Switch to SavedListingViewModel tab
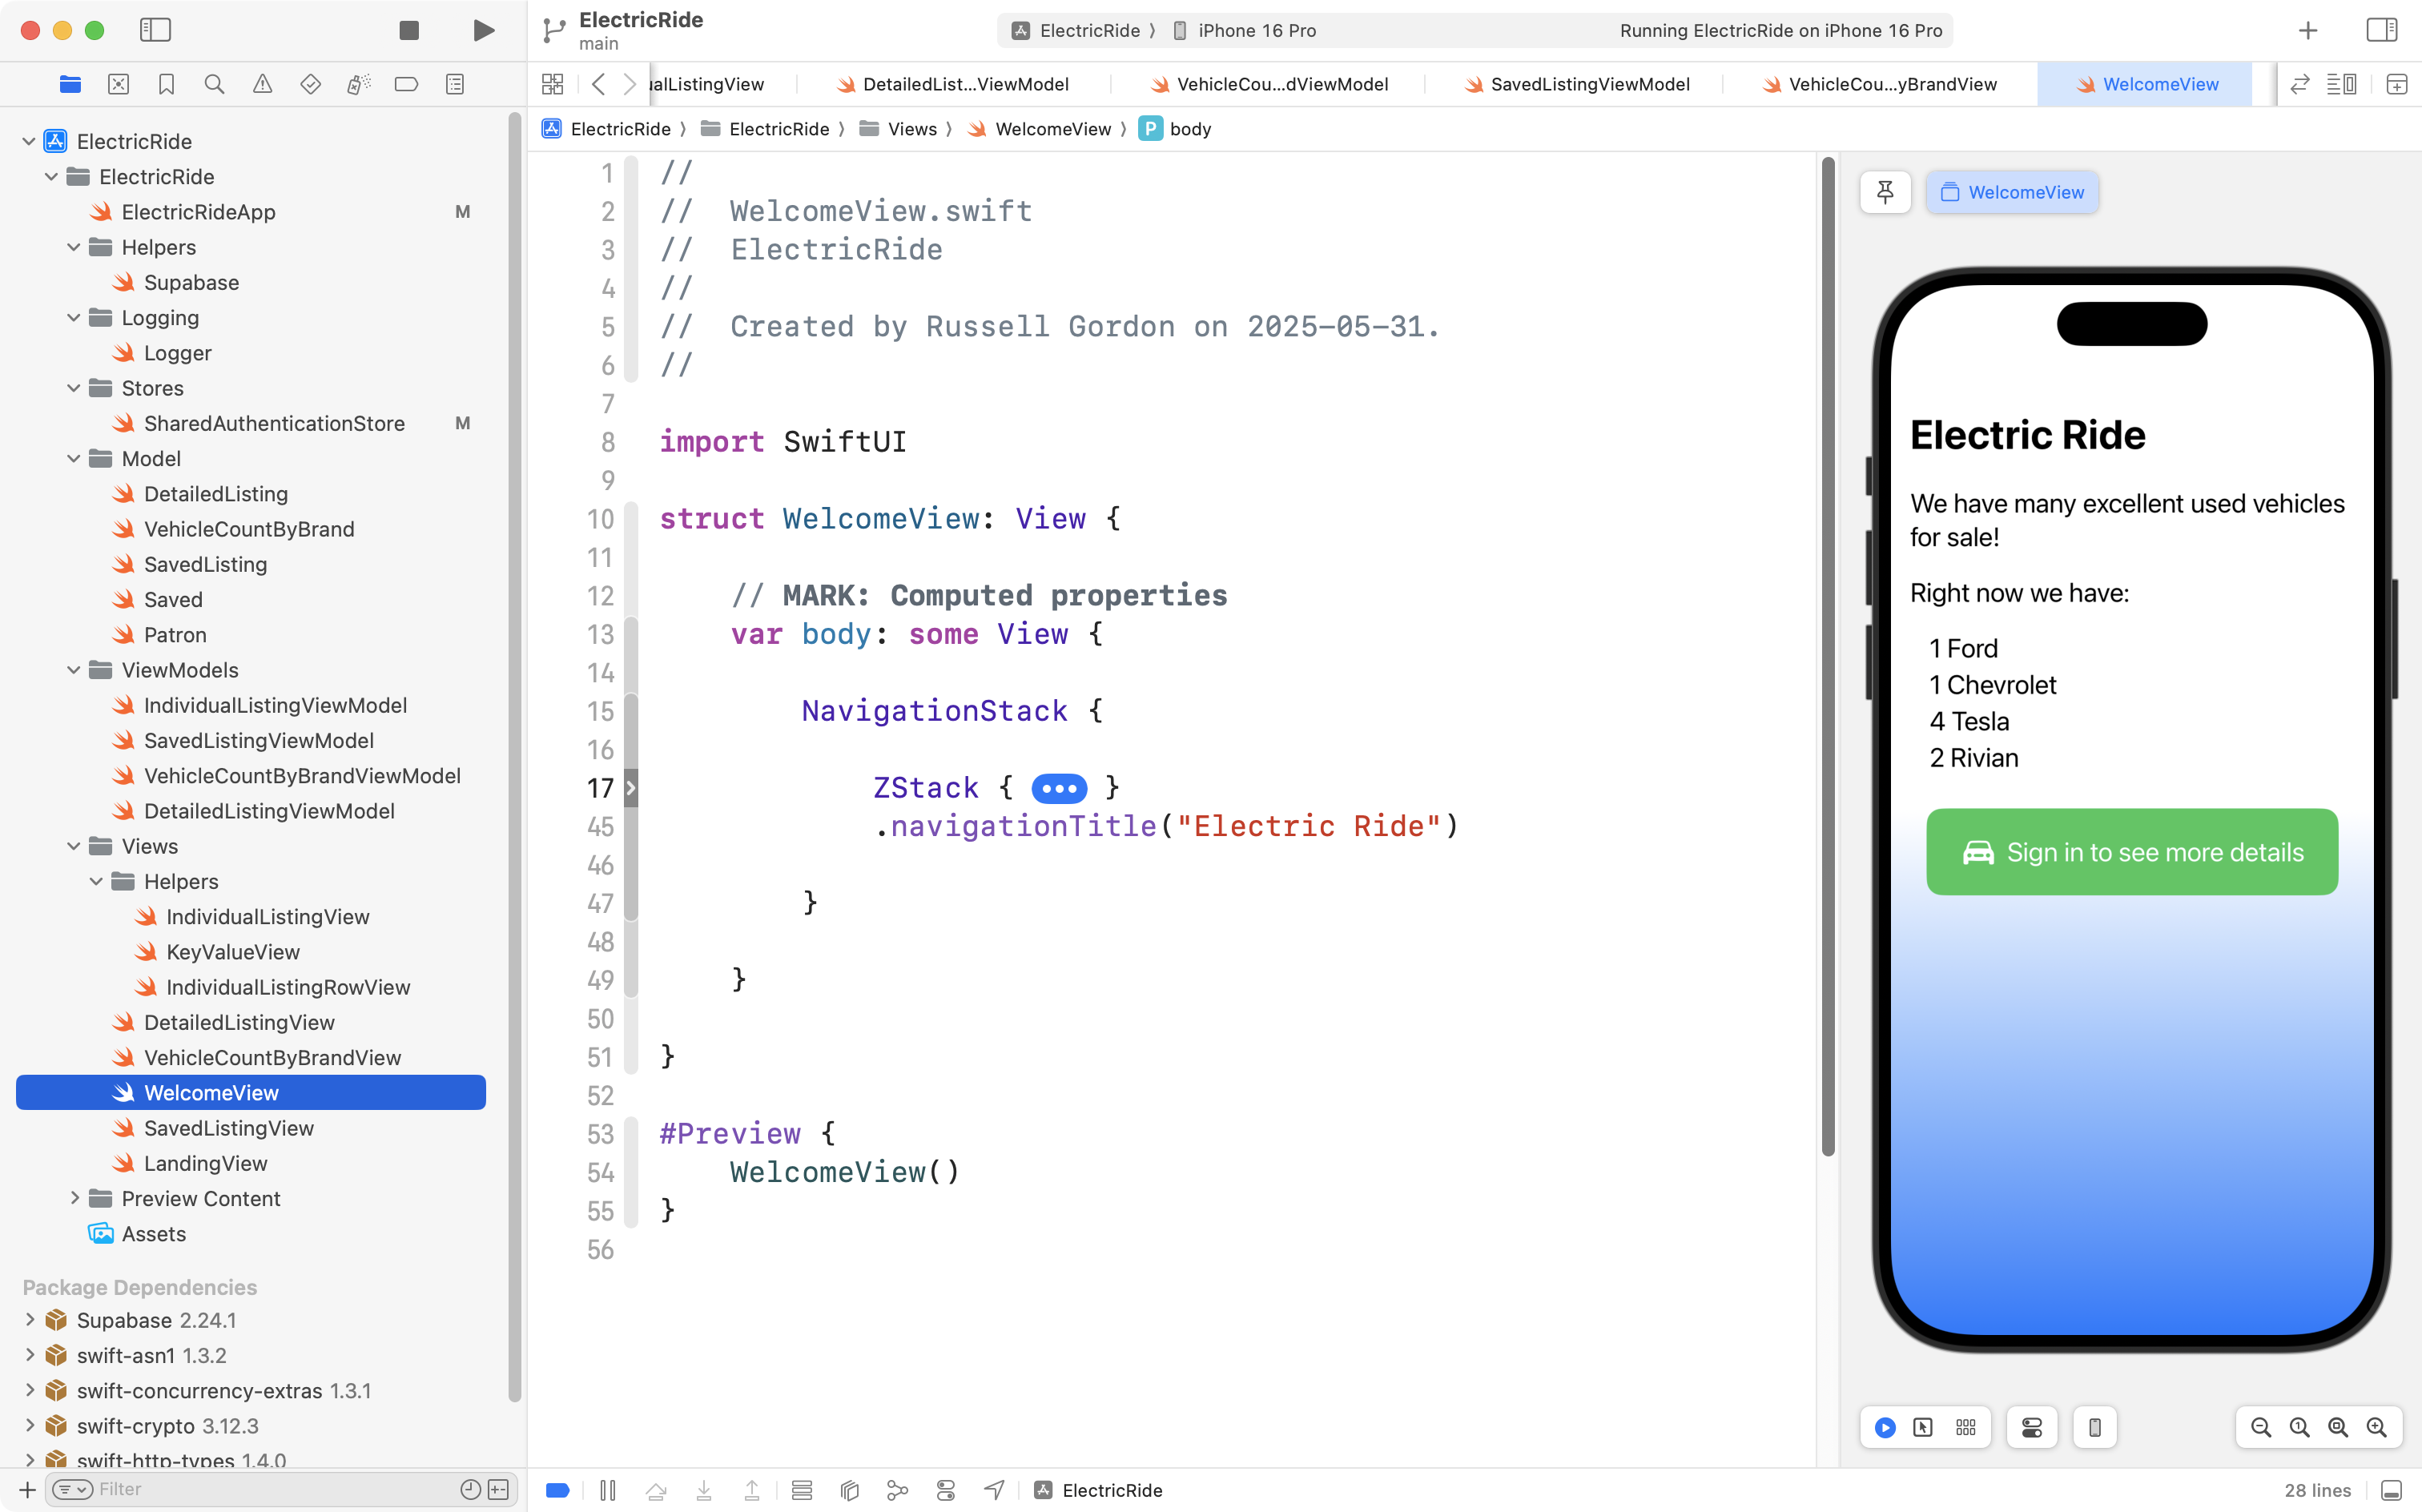The image size is (2422, 1512). point(1589,84)
